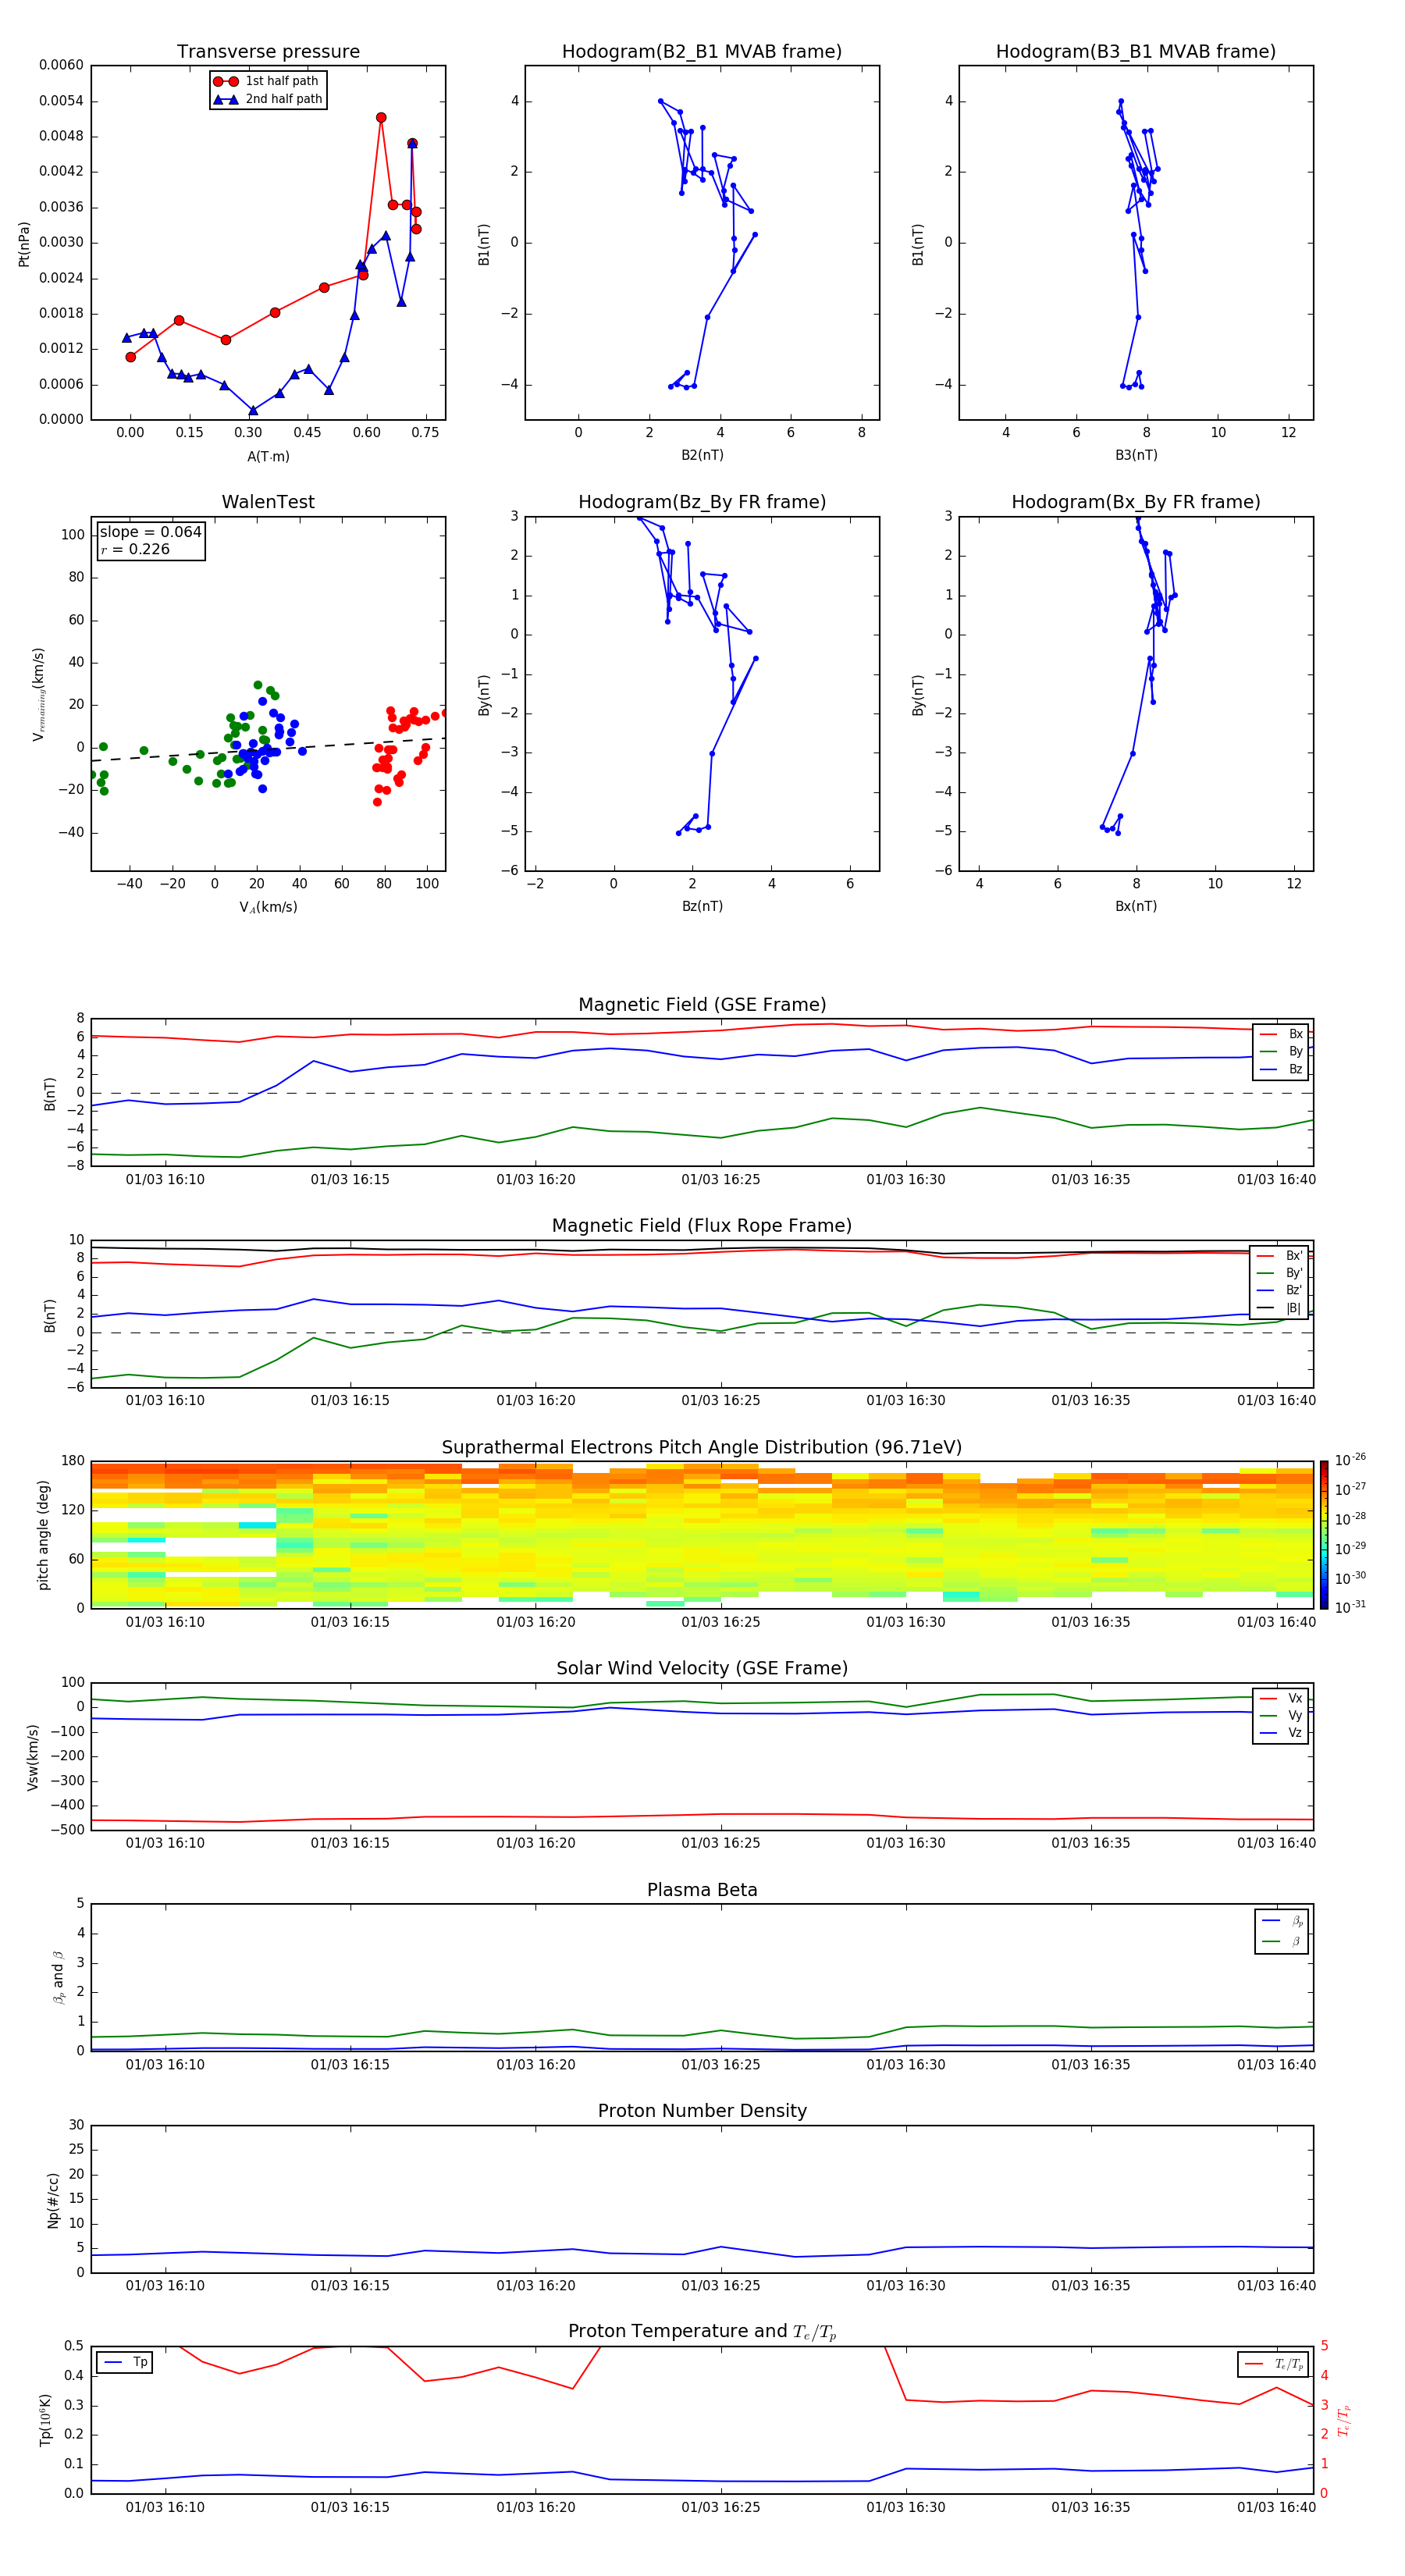This screenshot has width=1405, height=2576.
Task: Click "01/03 16:10" tick under Magnetic Field (GSE Frame)
Action: click(x=165, y=1180)
